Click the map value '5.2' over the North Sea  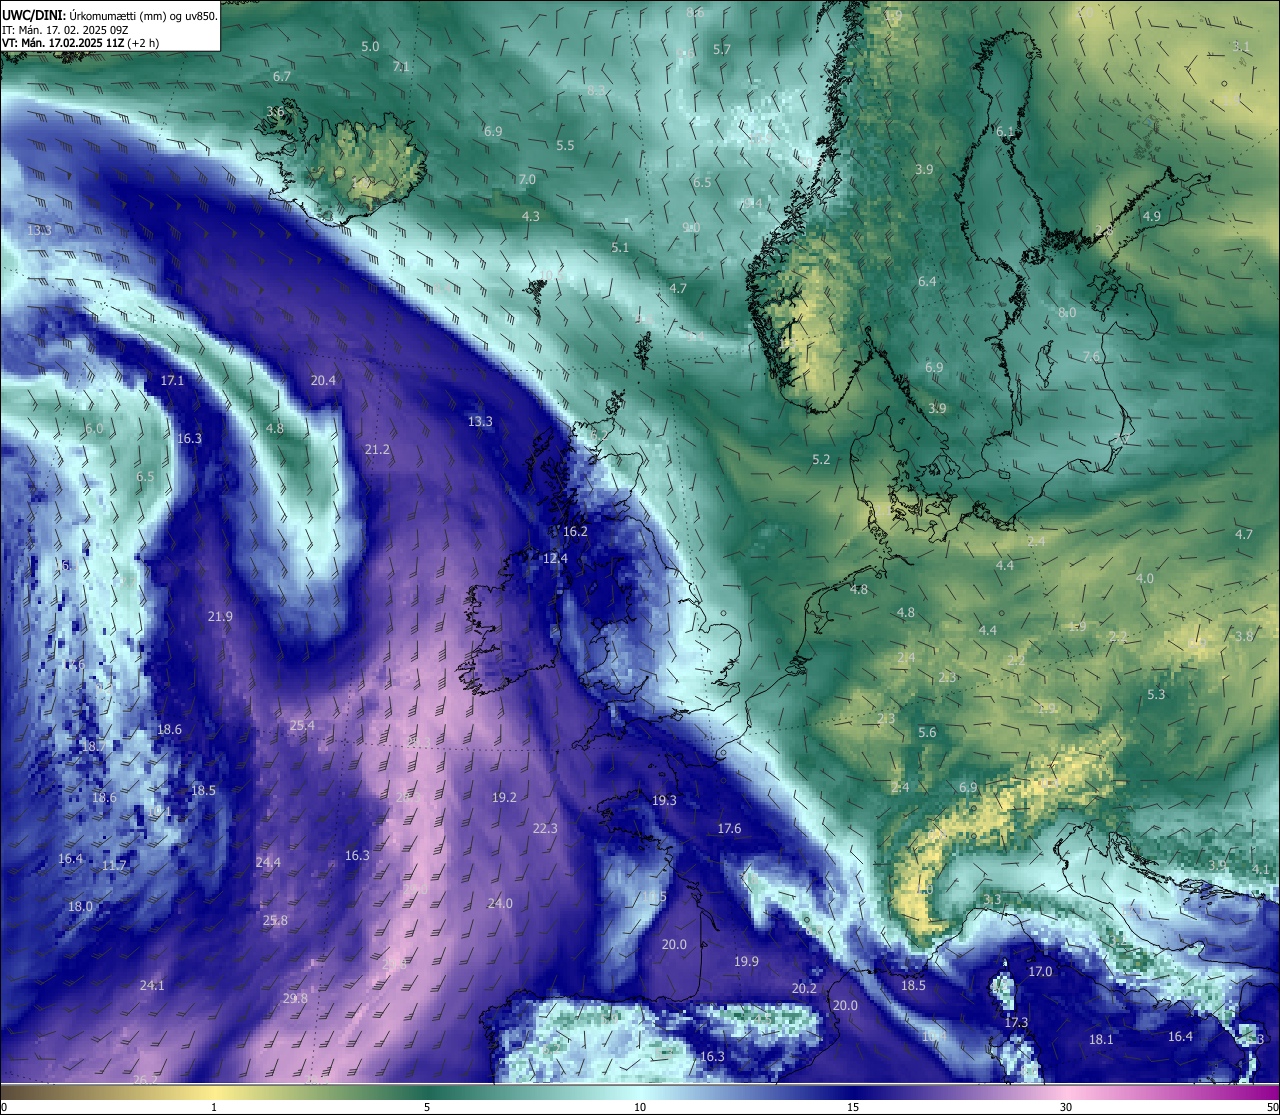tap(821, 459)
